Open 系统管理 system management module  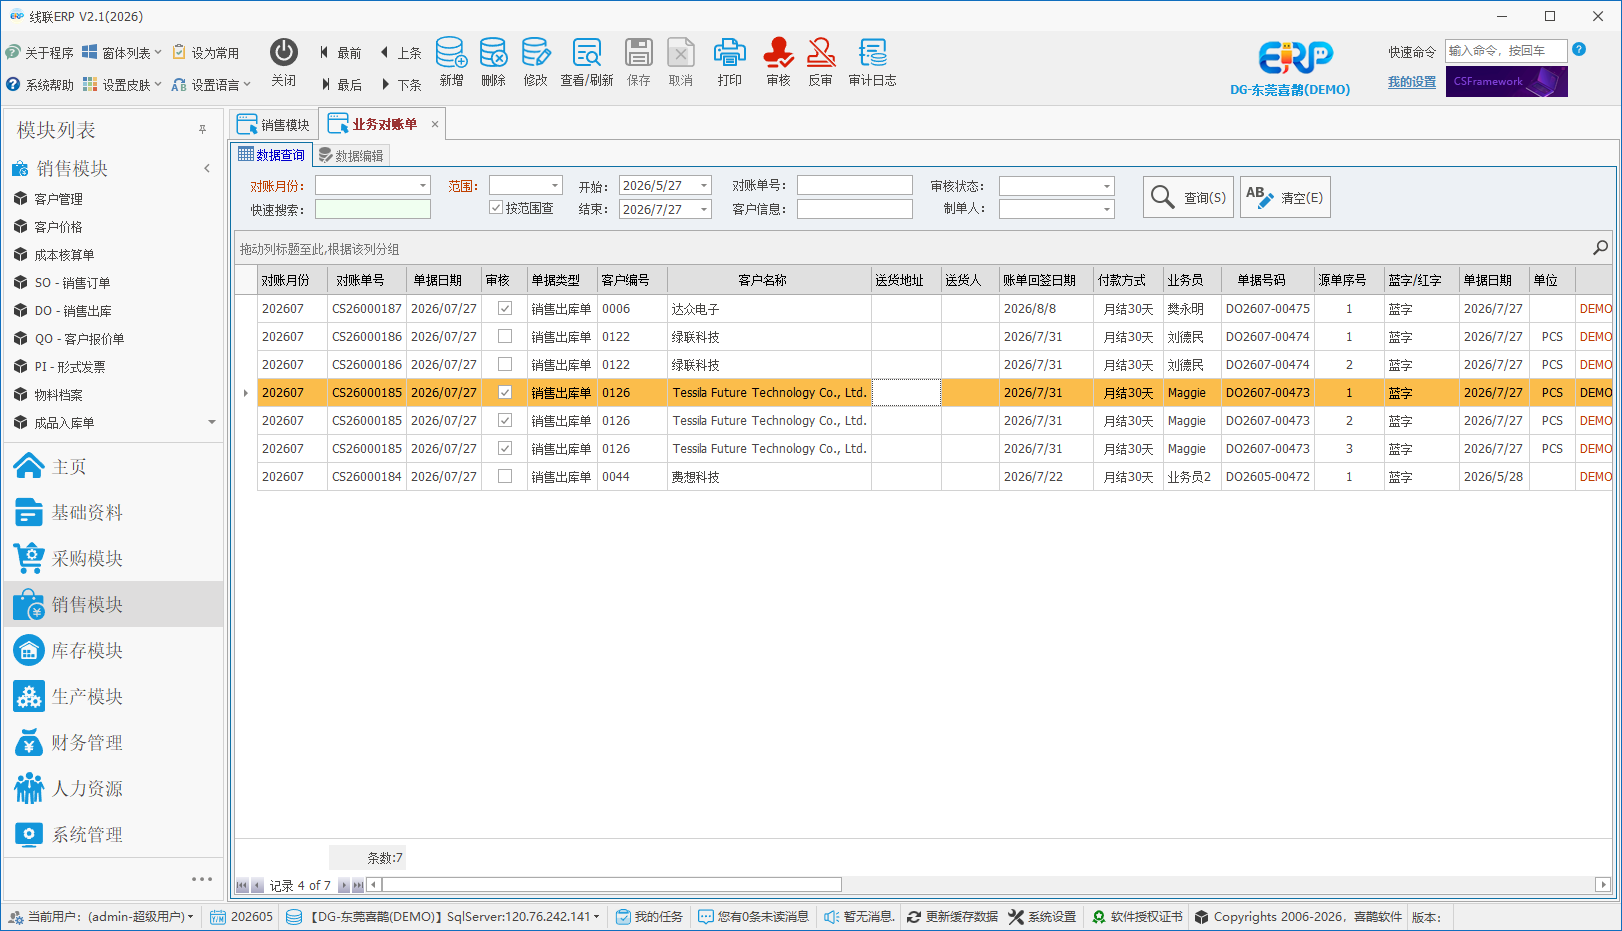pos(113,834)
